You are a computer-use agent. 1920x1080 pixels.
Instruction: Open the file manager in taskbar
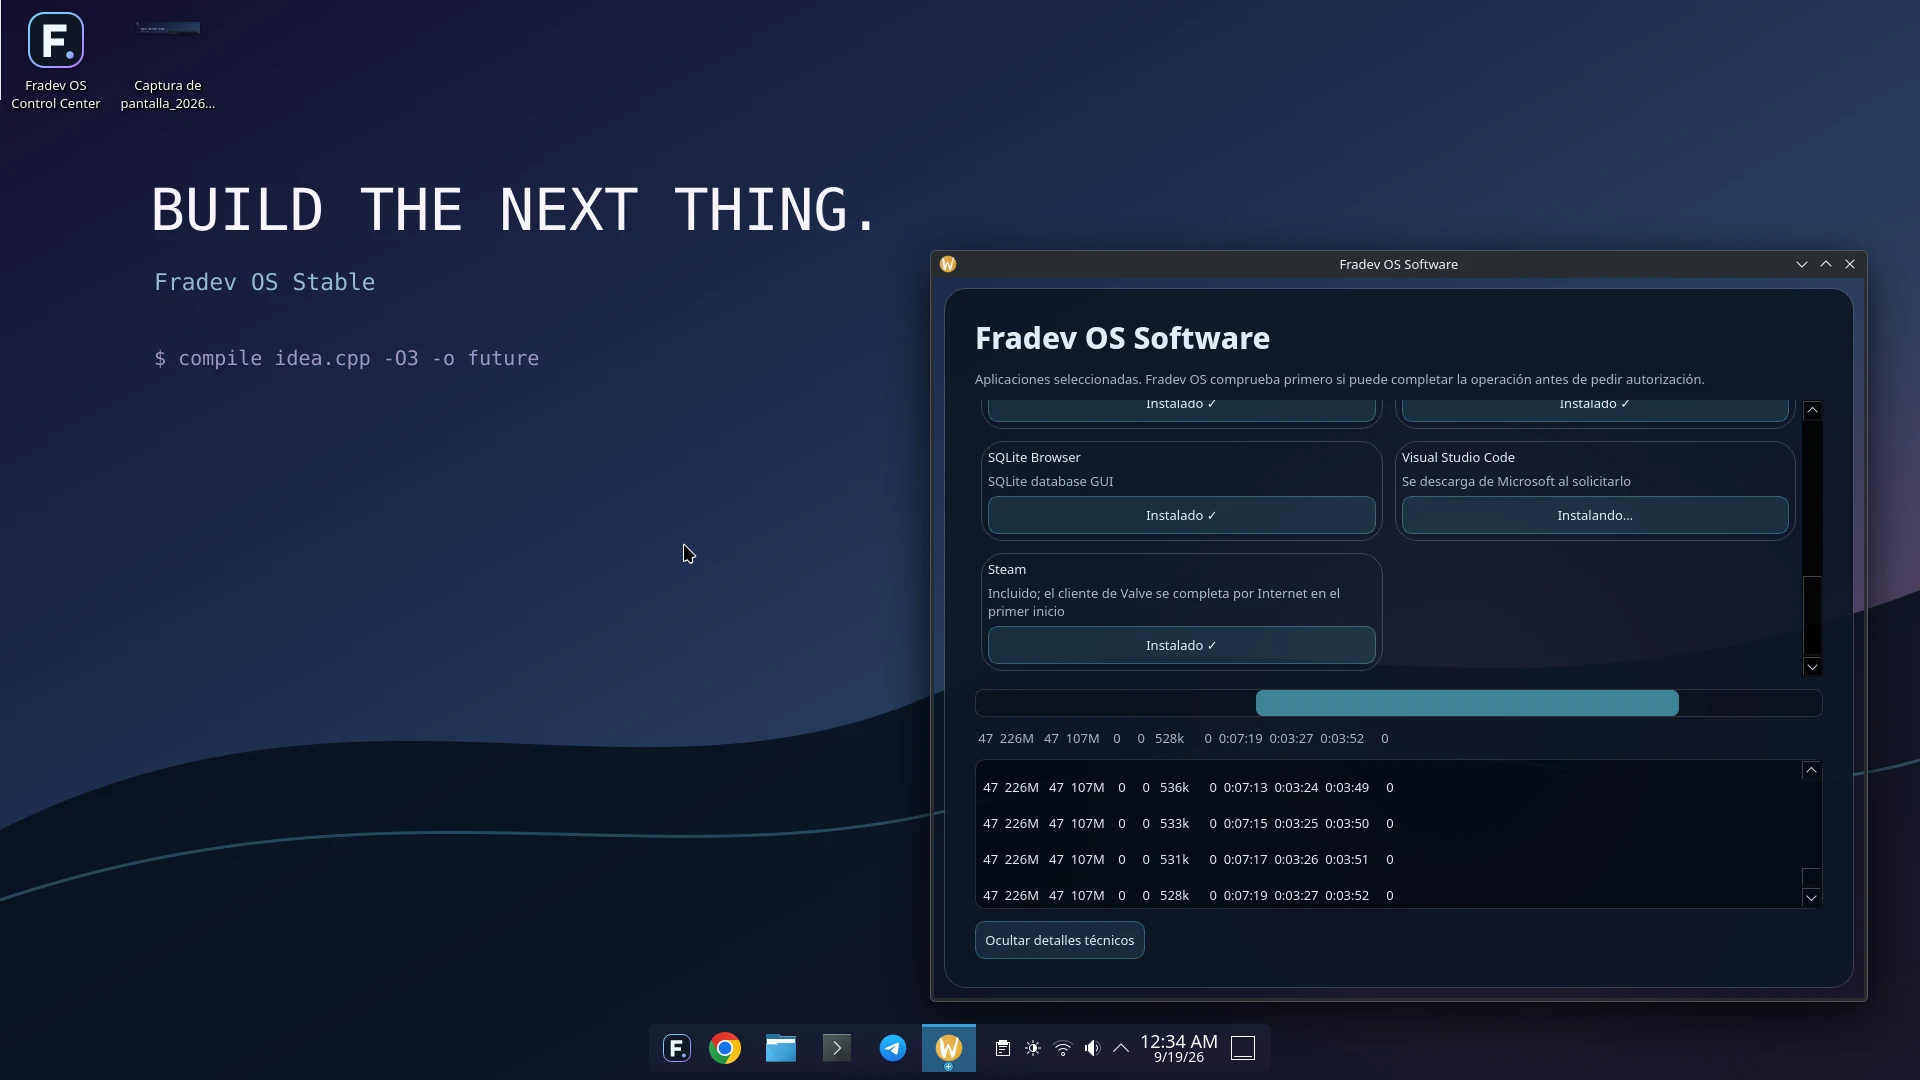[x=781, y=1048]
